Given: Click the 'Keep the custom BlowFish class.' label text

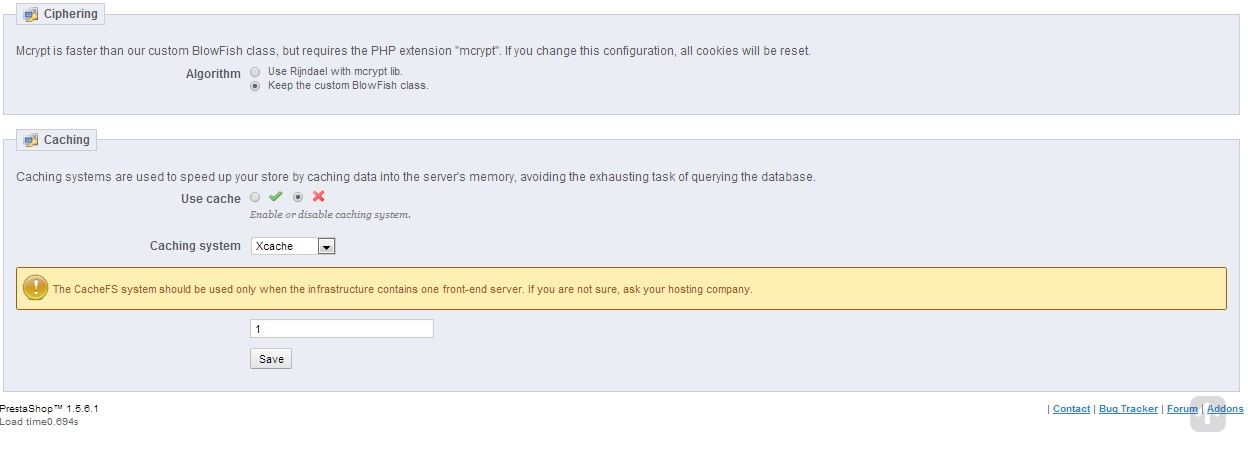Looking at the screenshot, I should tap(348, 86).
